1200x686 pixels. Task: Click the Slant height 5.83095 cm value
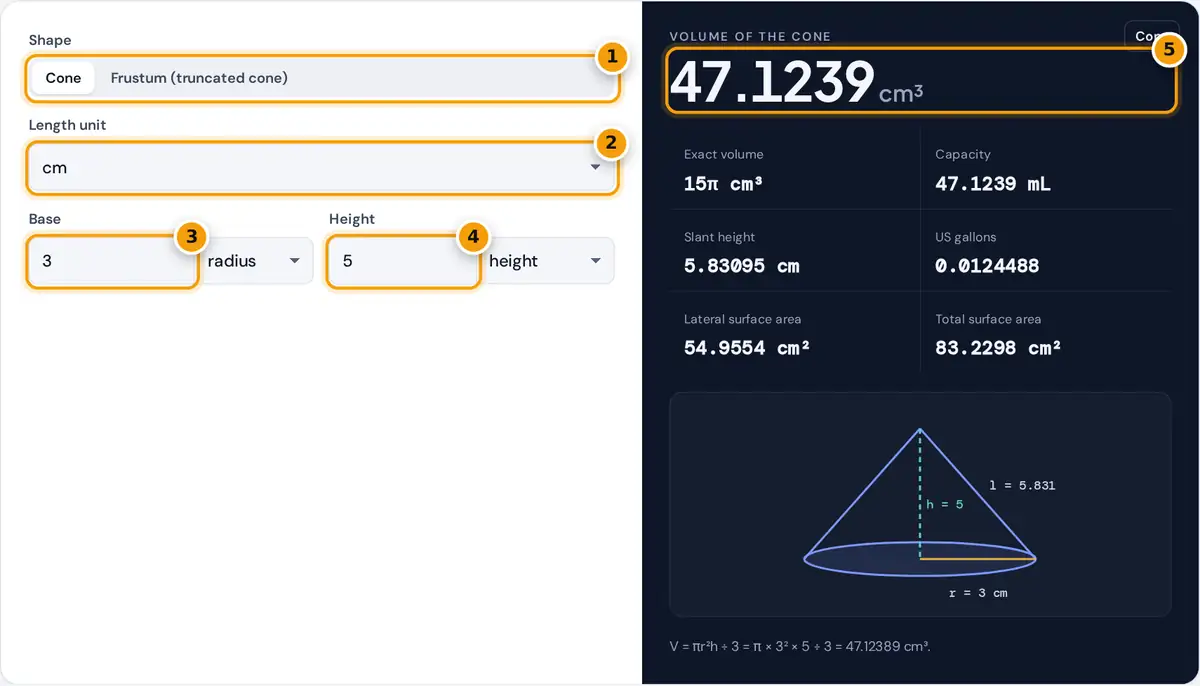(741, 266)
